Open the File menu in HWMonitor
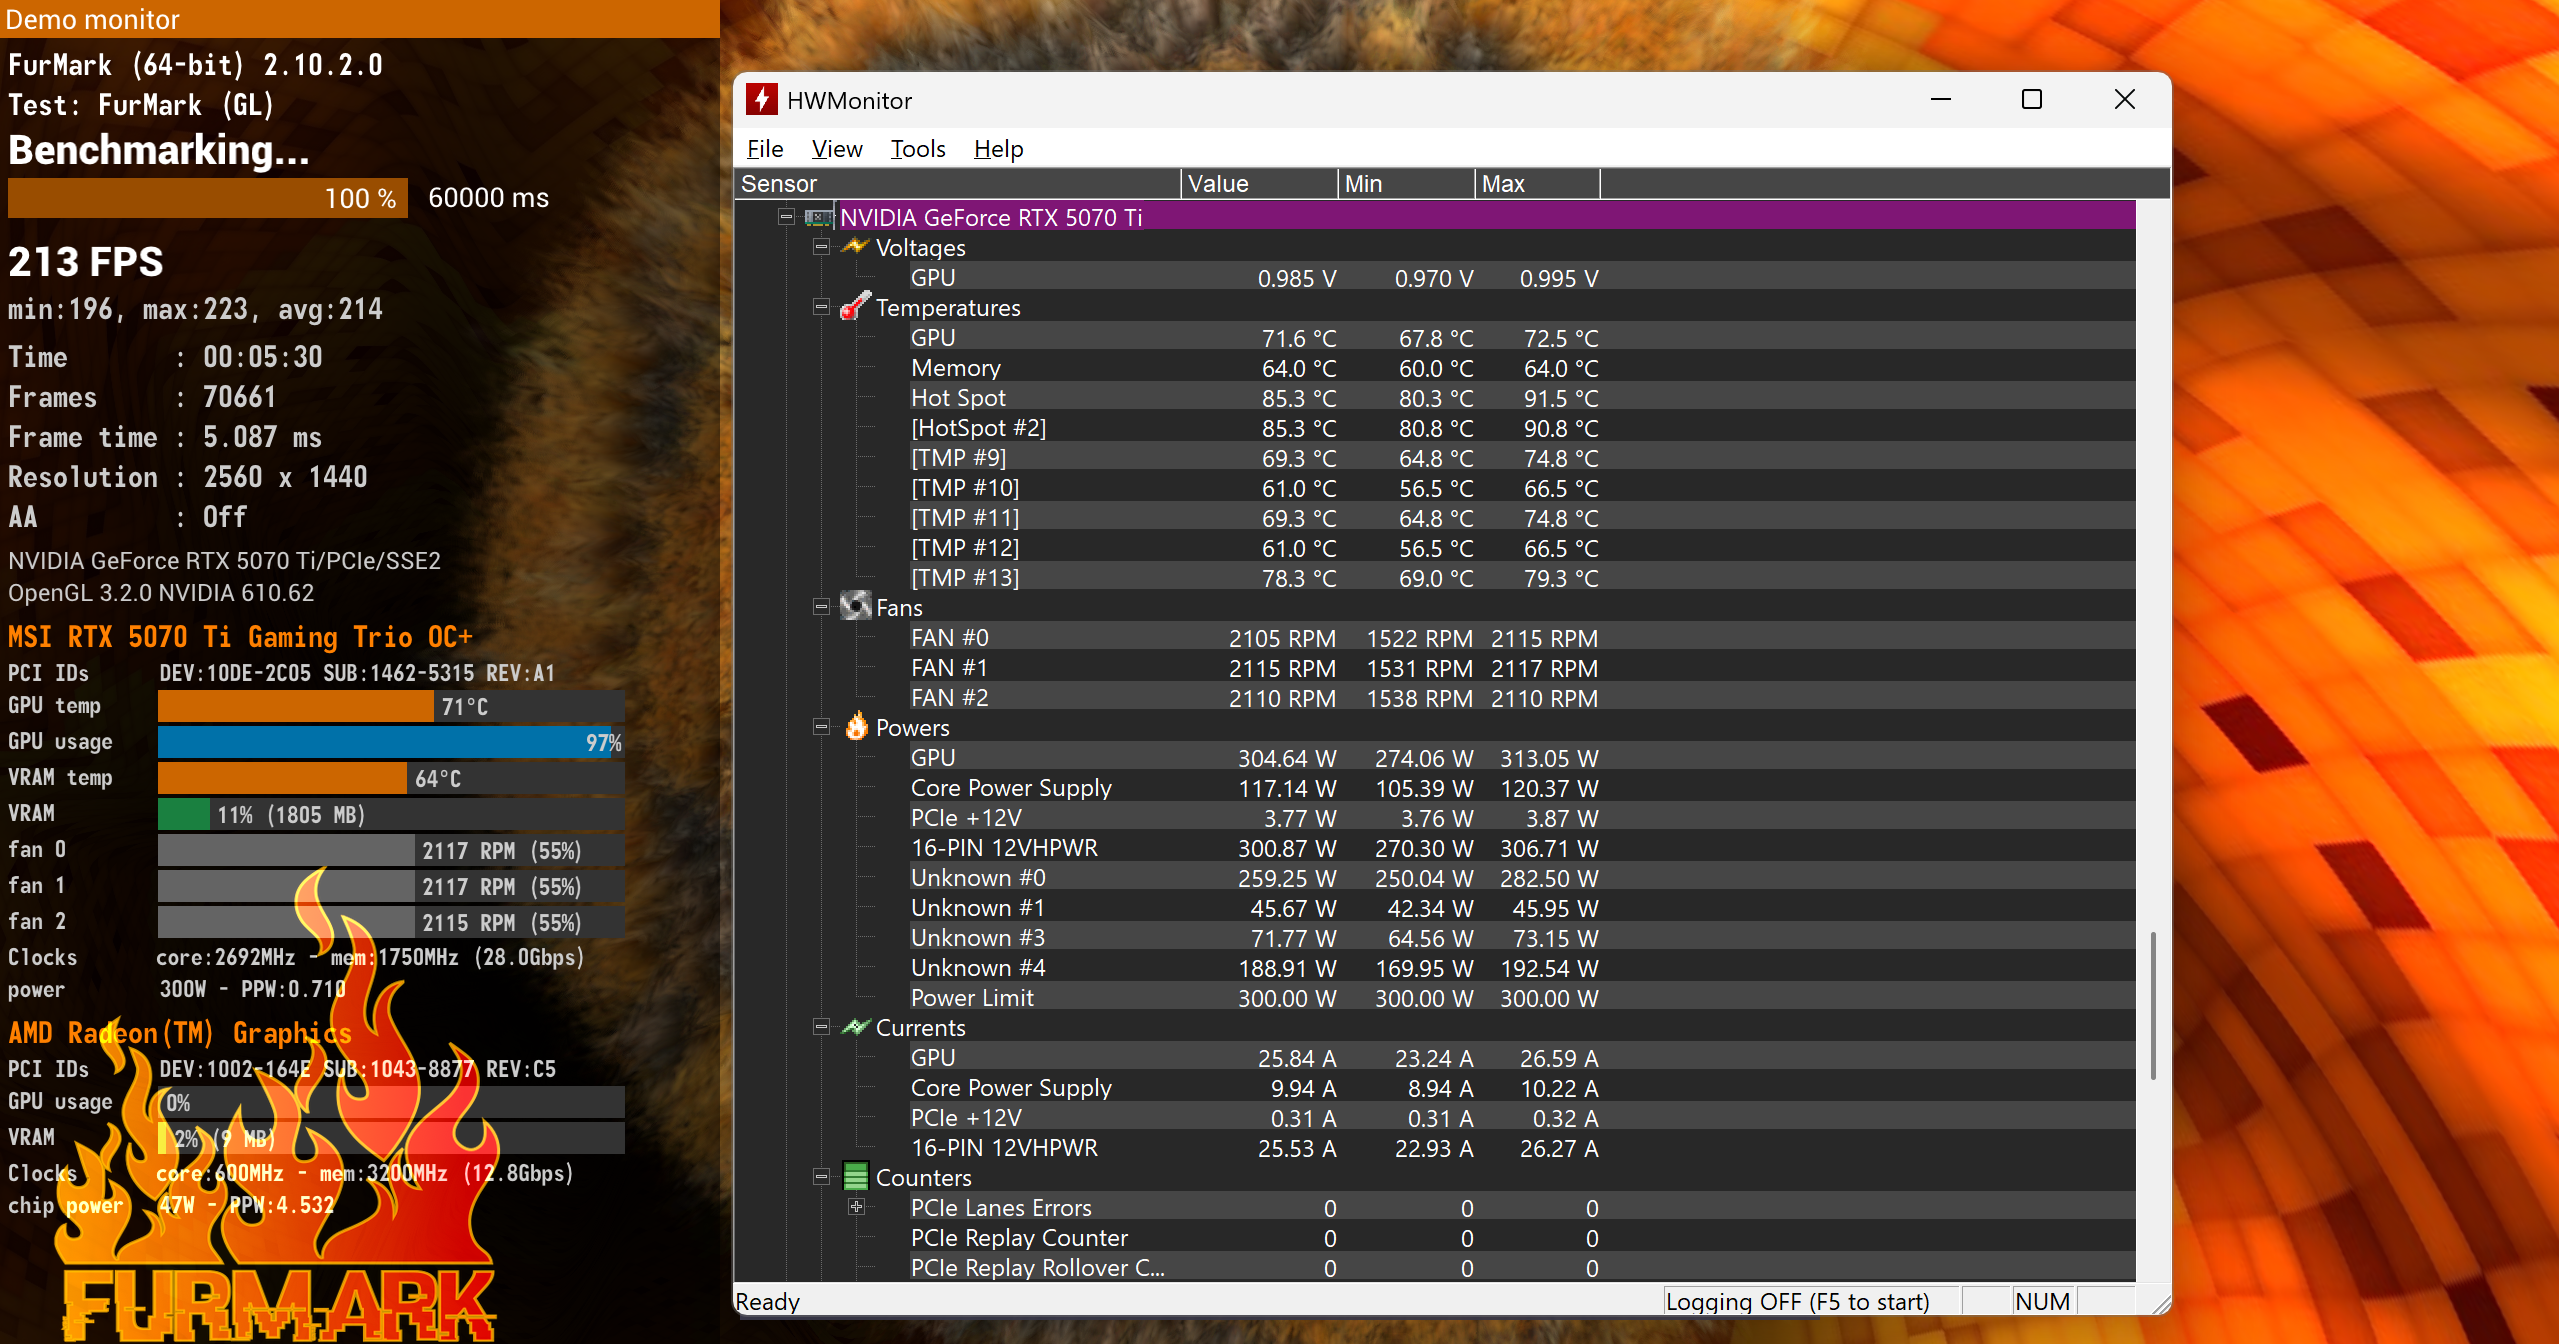The image size is (2559, 1344). click(765, 149)
